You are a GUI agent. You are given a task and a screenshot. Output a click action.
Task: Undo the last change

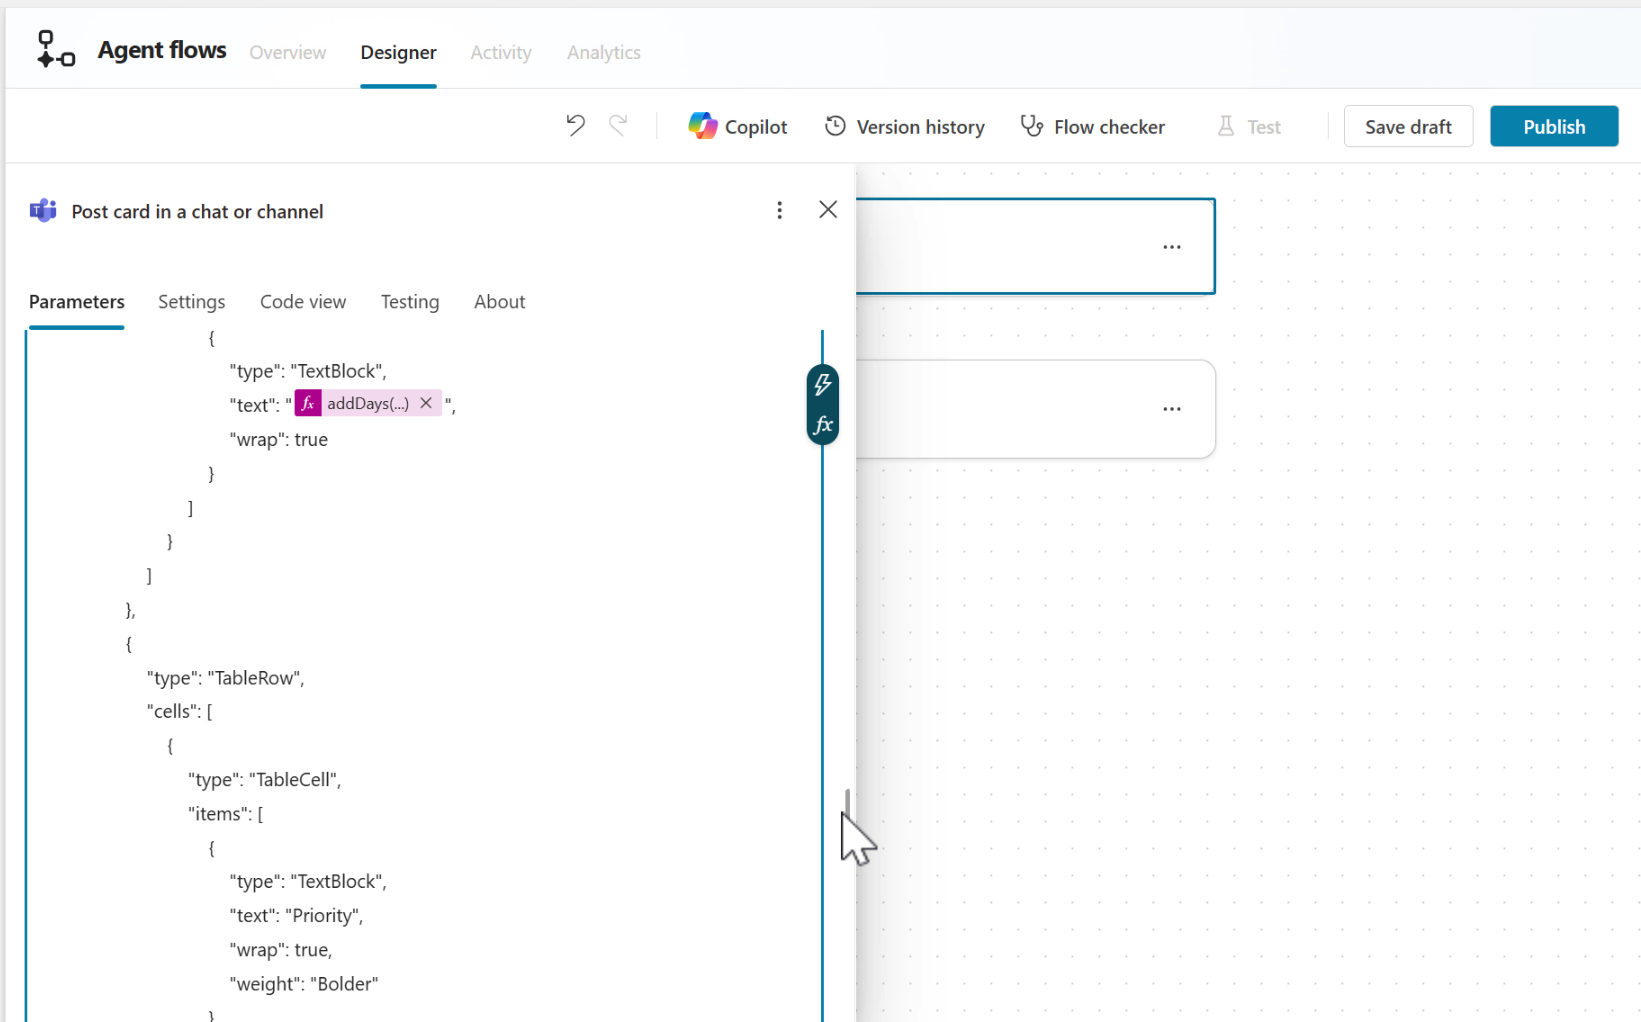coord(575,126)
